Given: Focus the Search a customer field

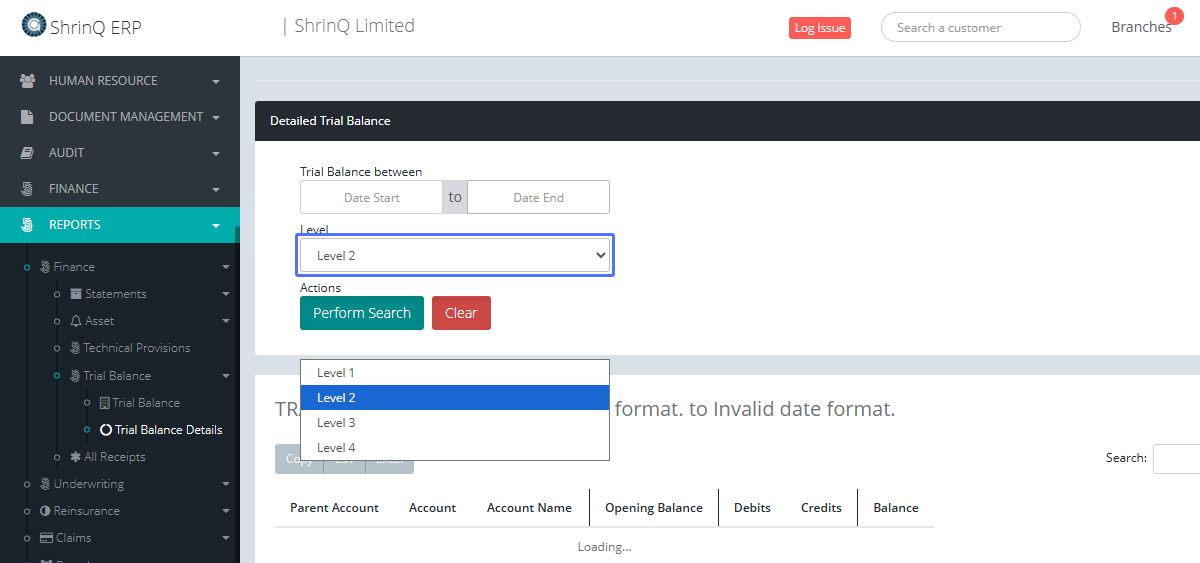Looking at the screenshot, I should tap(980, 28).
